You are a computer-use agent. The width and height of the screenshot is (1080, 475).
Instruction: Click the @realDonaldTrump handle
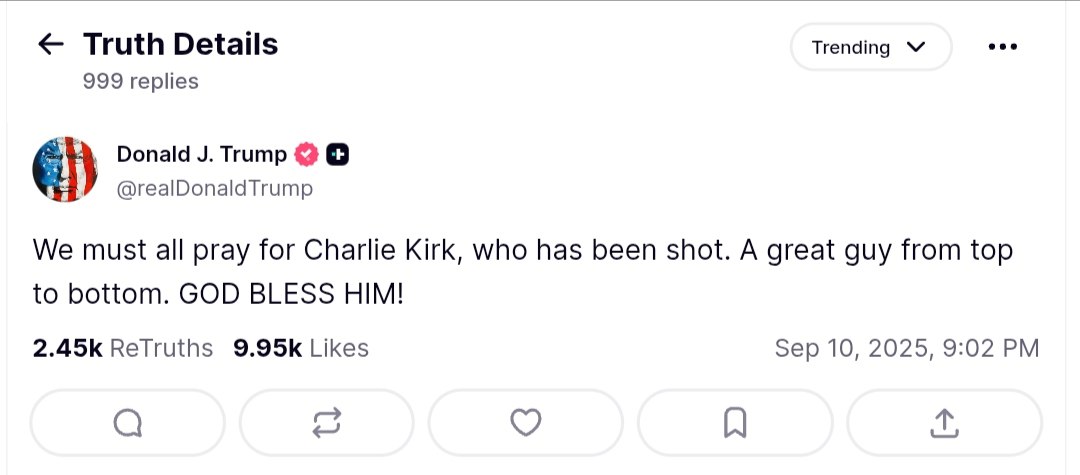tap(215, 188)
